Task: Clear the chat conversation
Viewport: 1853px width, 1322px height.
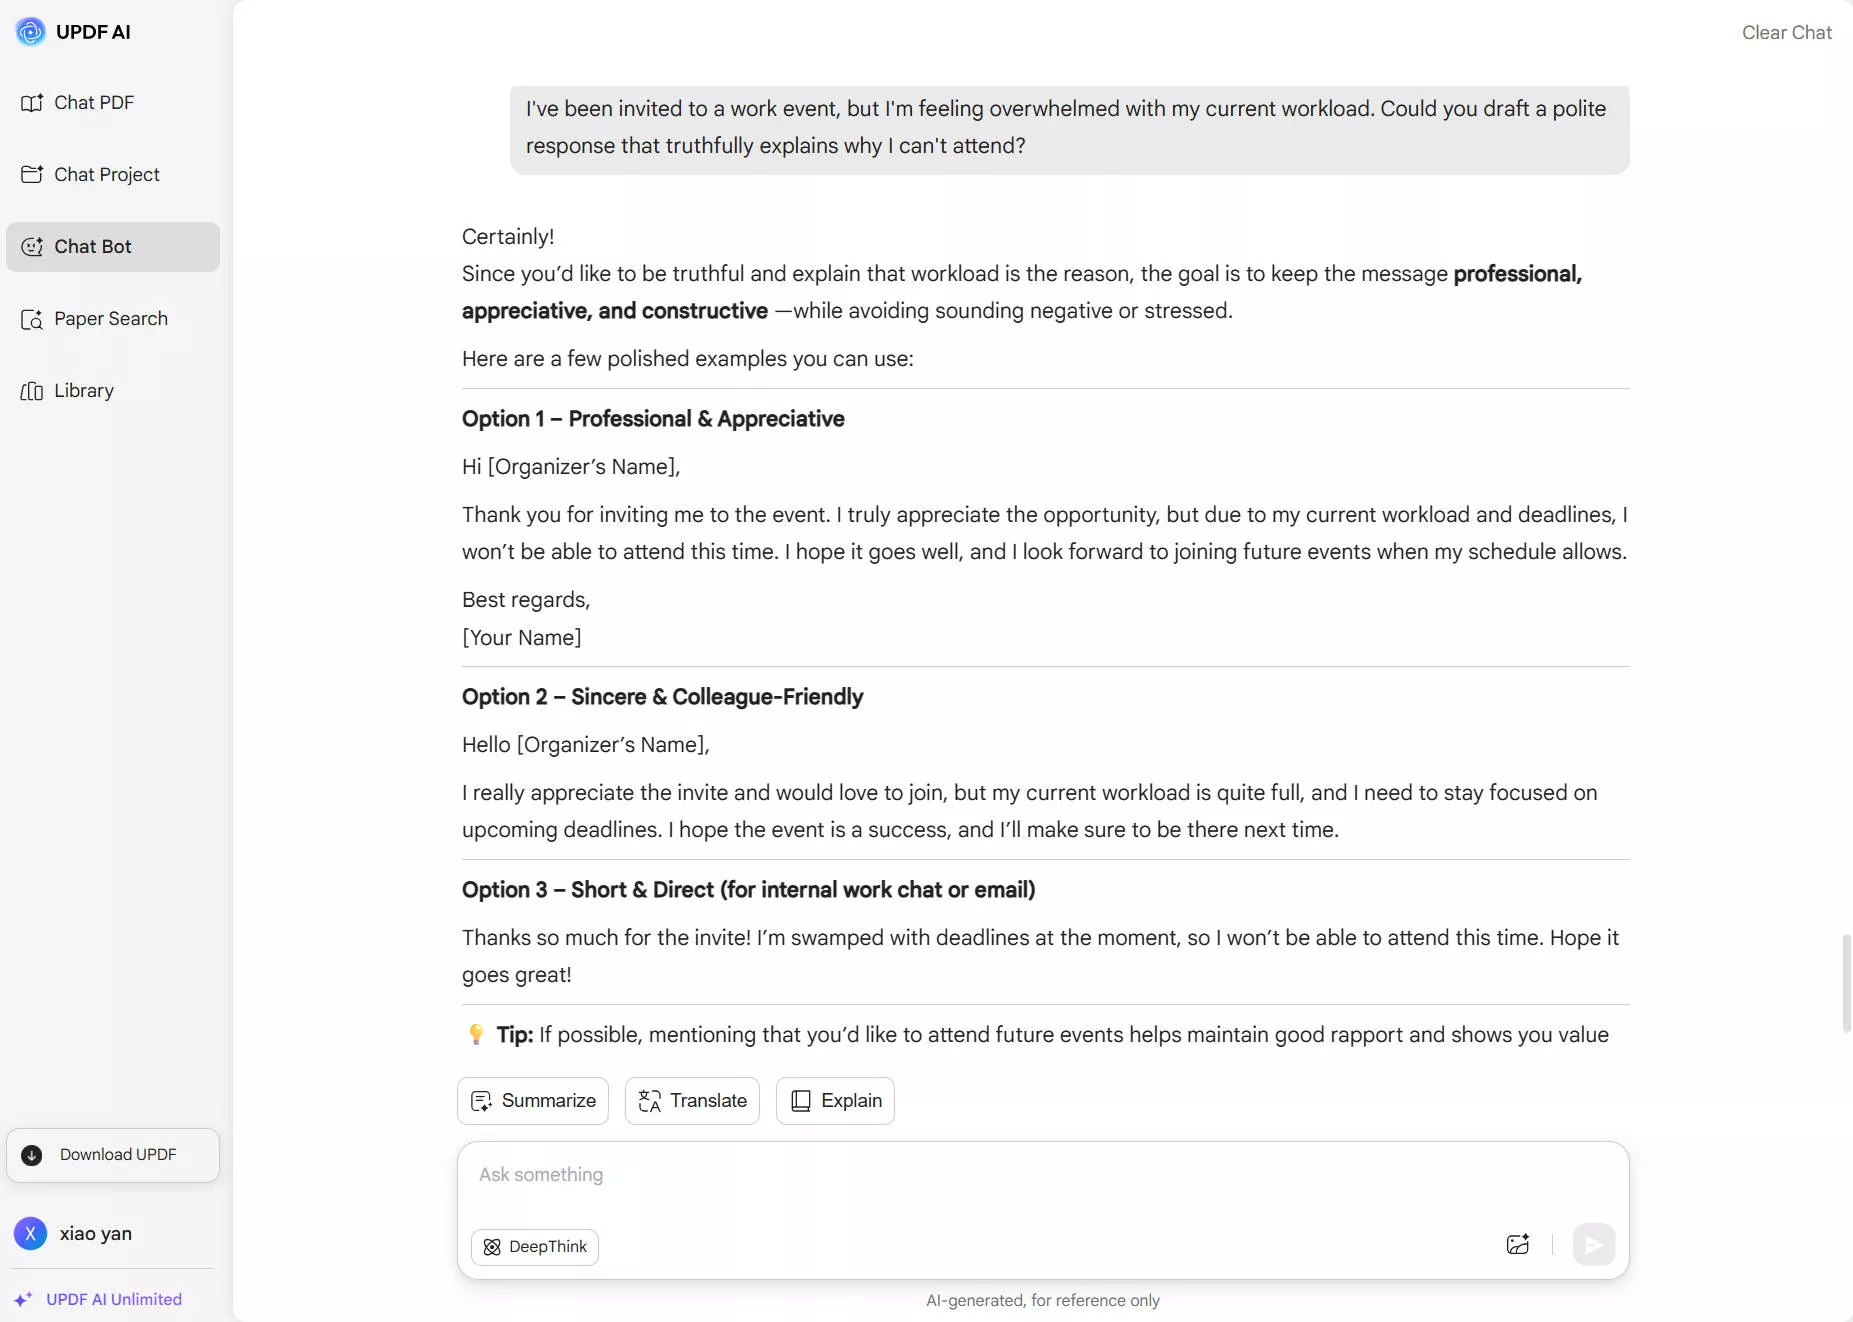Action: pyautogui.click(x=1786, y=32)
